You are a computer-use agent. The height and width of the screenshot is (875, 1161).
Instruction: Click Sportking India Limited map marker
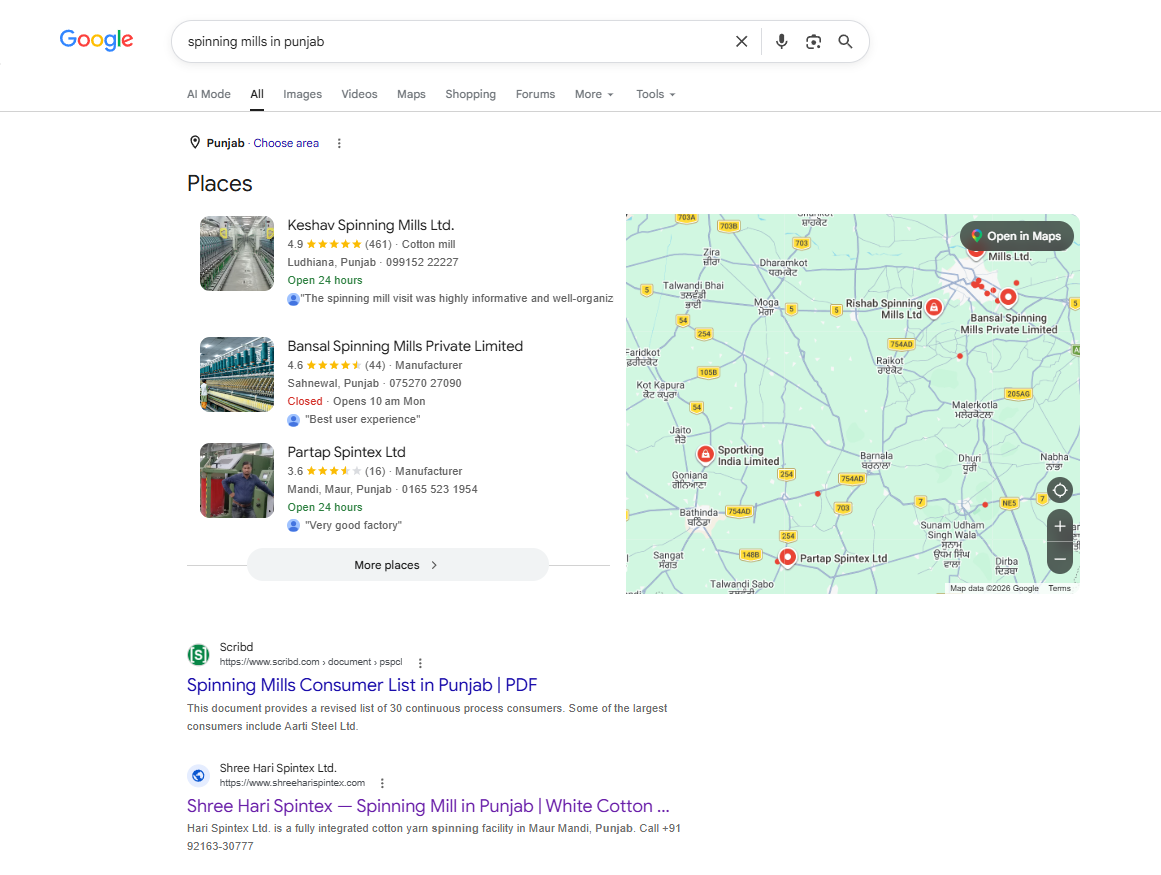point(706,454)
